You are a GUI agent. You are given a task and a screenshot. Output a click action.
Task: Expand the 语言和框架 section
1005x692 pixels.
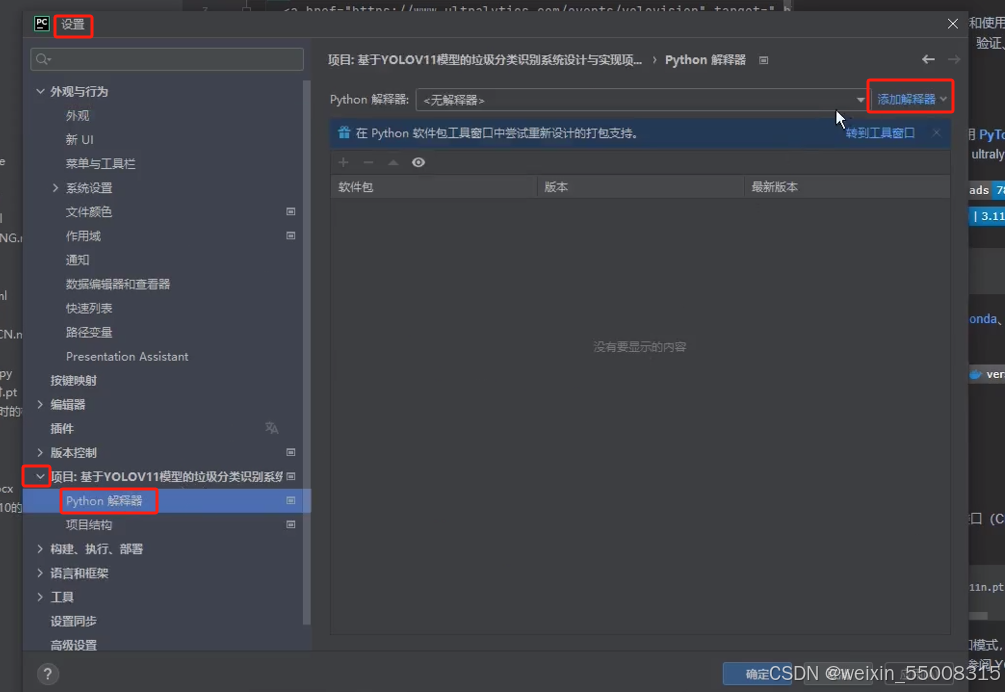(40, 573)
